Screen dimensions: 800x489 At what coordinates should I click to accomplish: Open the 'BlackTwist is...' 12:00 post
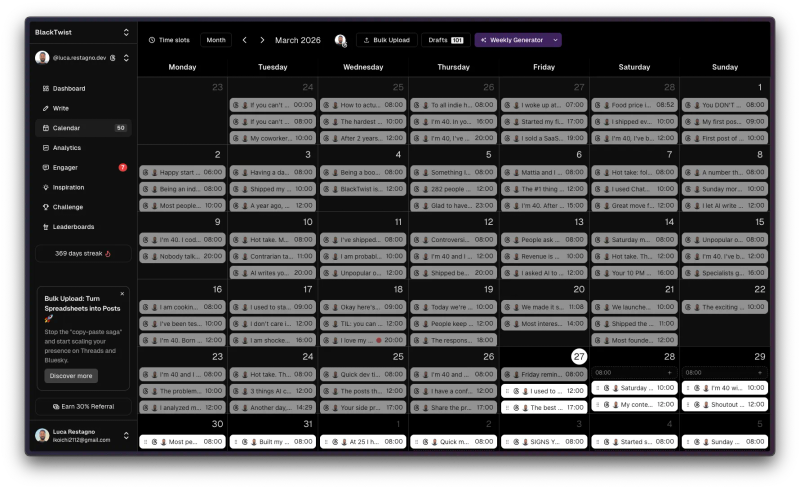click(363, 189)
